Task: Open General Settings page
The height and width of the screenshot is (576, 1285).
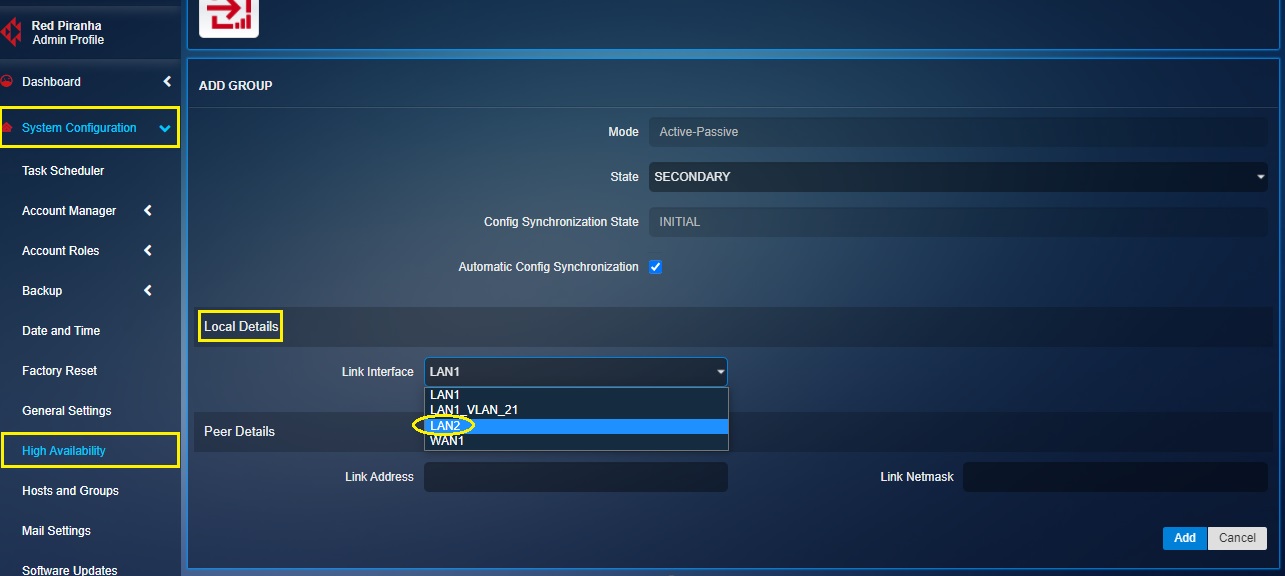Action: (x=67, y=411)
